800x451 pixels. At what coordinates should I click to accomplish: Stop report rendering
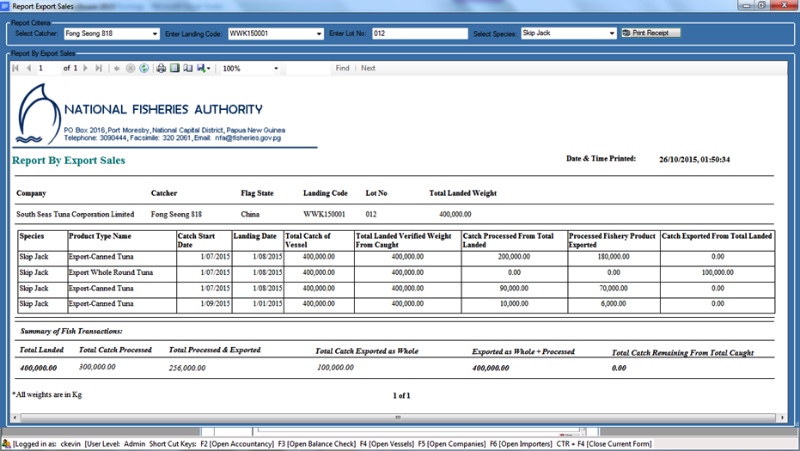coord(131,68)
